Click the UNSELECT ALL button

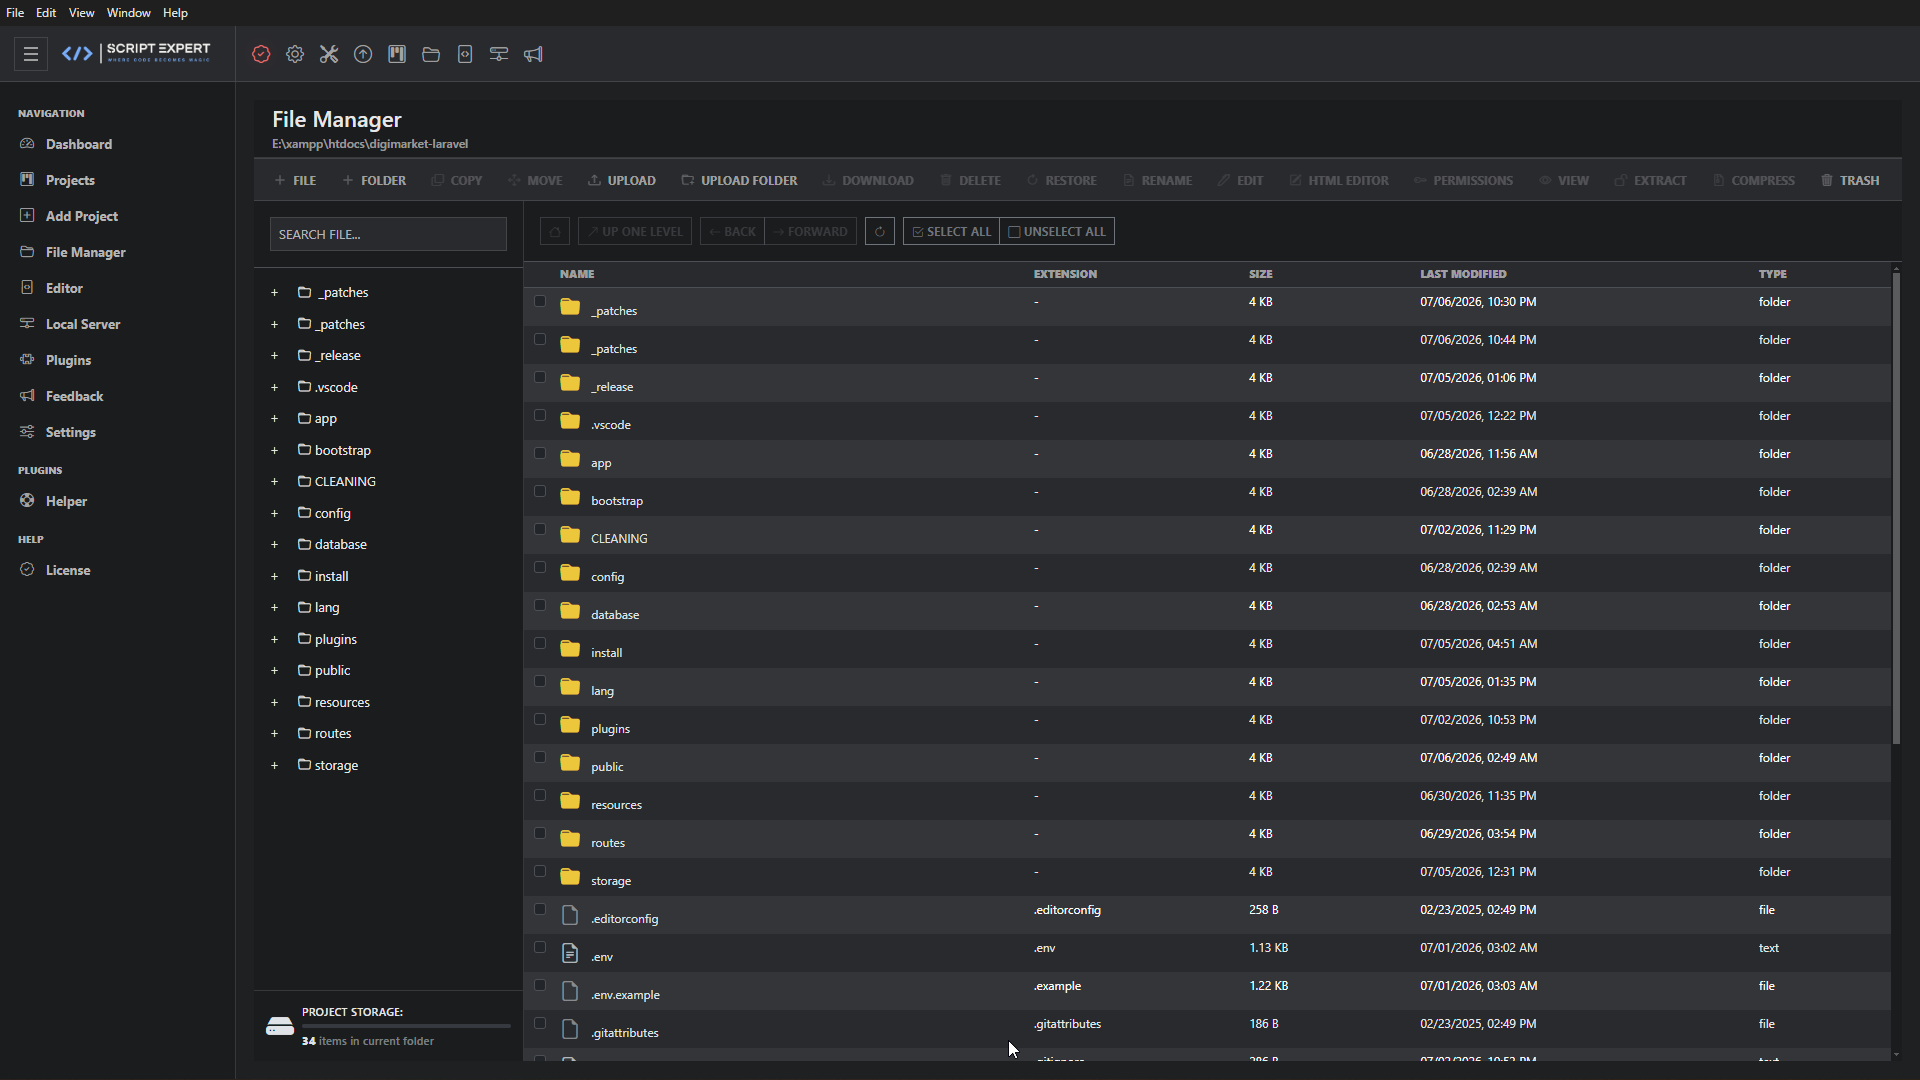(1057, 231)
